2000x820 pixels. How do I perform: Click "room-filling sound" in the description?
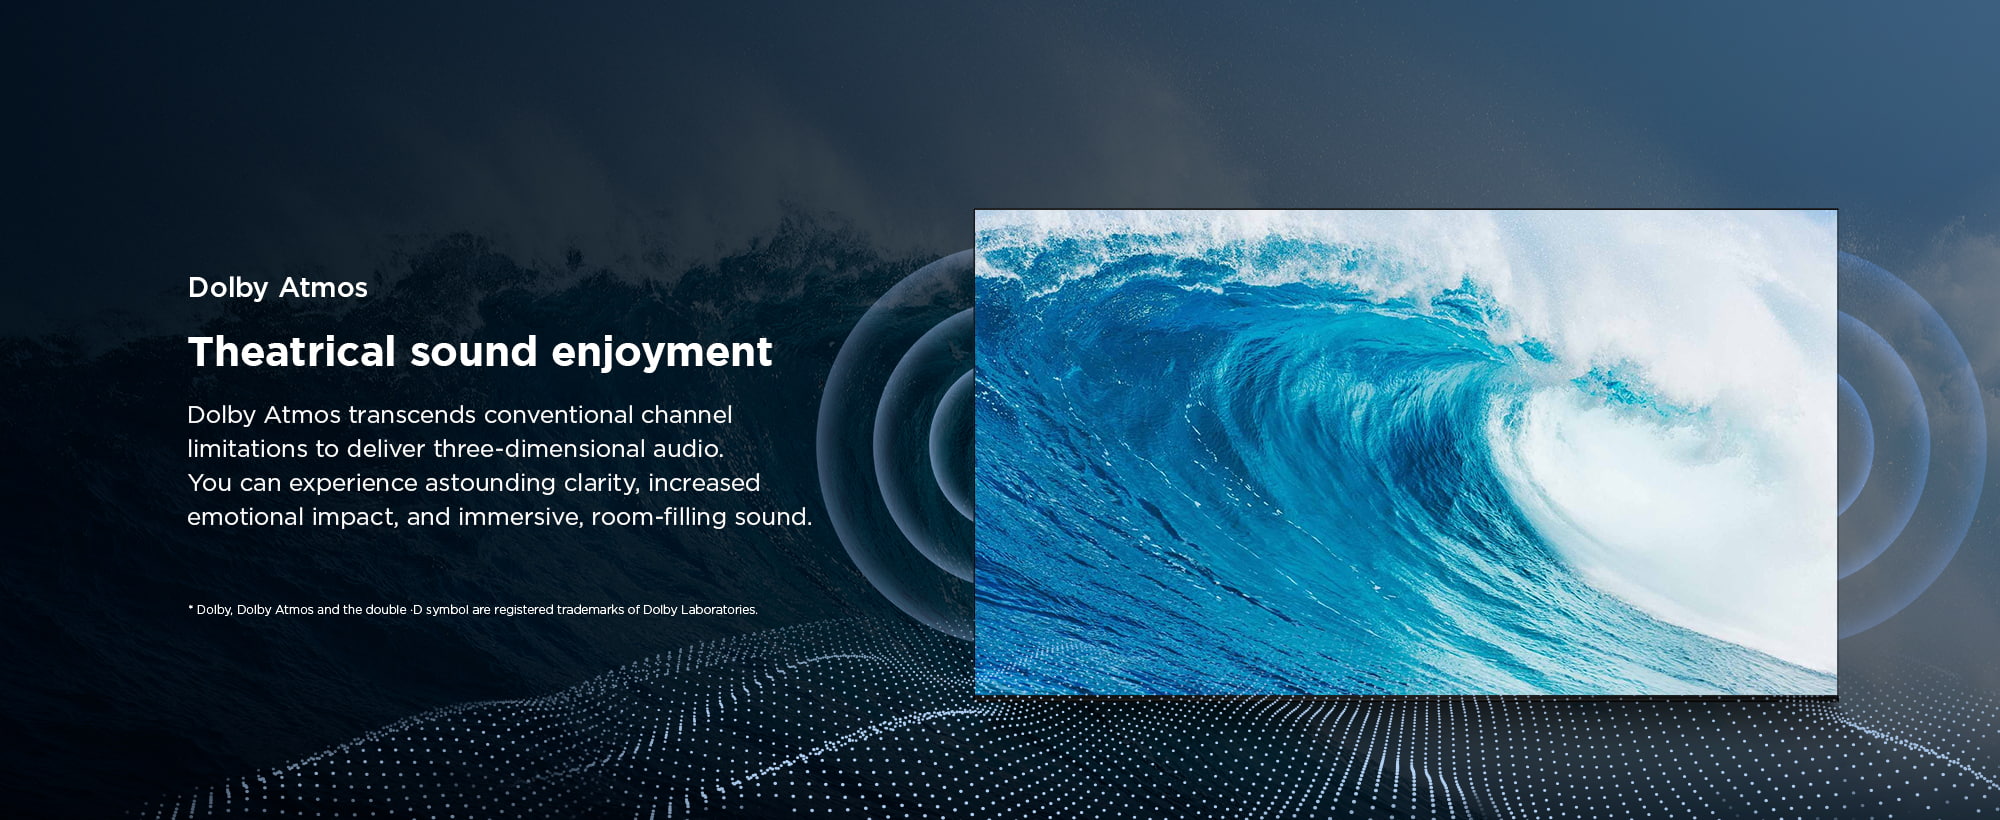[700, 517]
